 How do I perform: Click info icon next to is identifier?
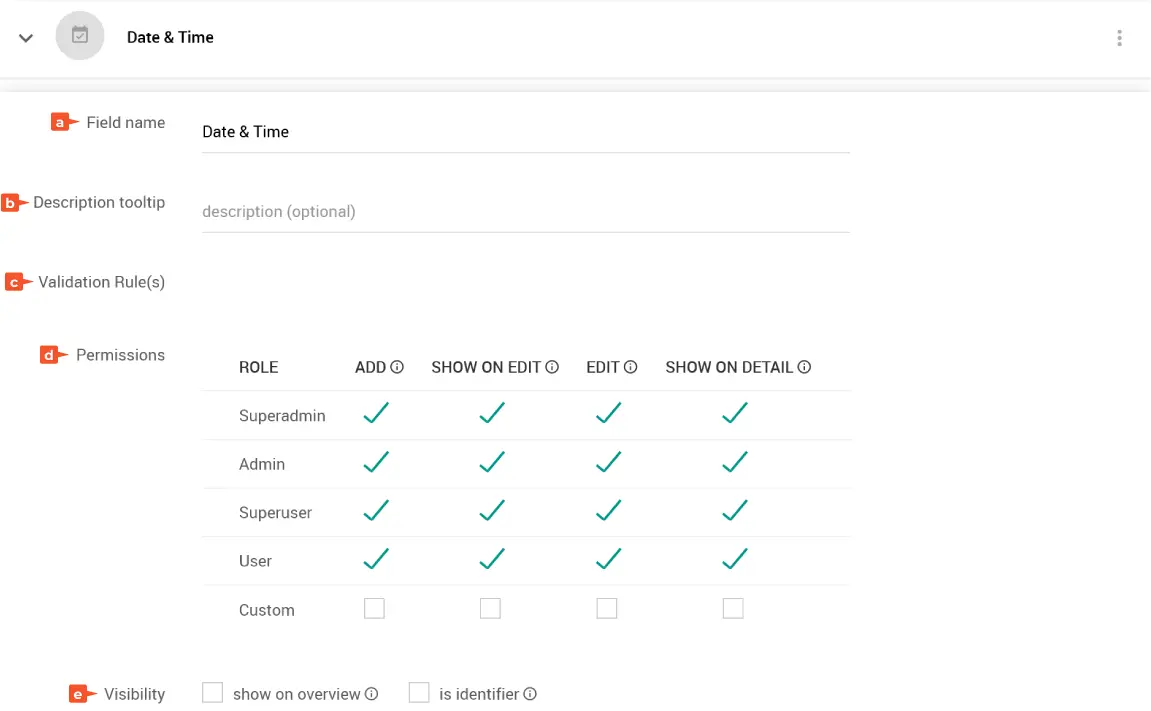click(530, 694)
